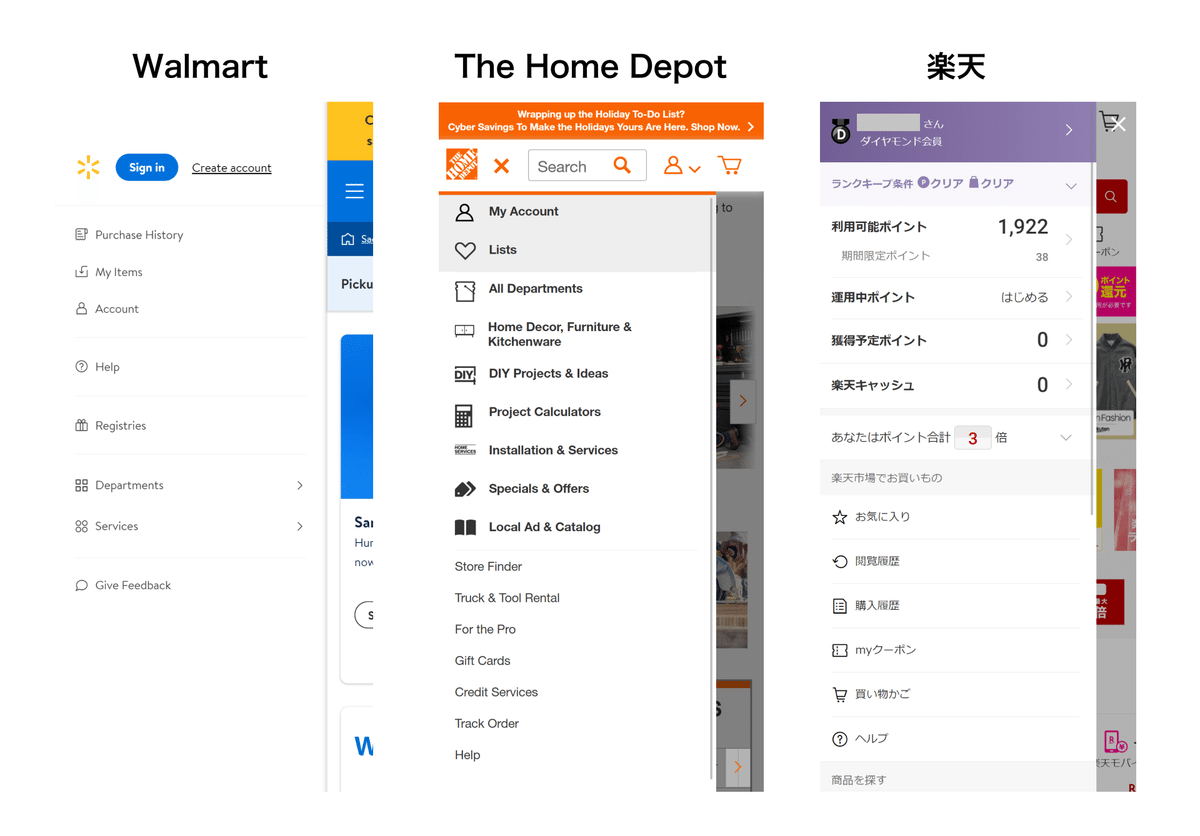Open Credit Services link
The image size is (1200, 836).
click(496, 692)
